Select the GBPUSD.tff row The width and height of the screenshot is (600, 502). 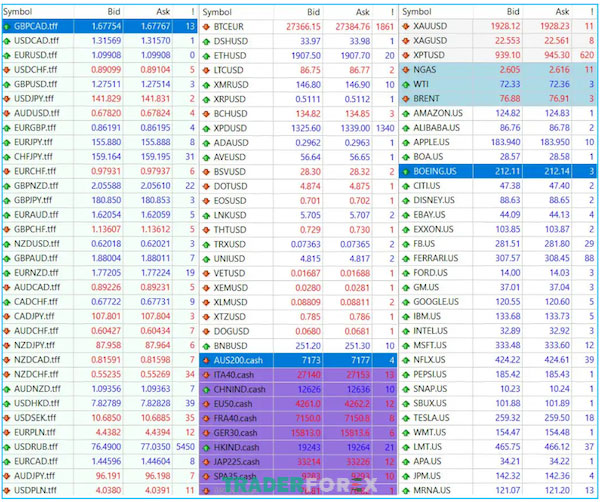(99, 85)
